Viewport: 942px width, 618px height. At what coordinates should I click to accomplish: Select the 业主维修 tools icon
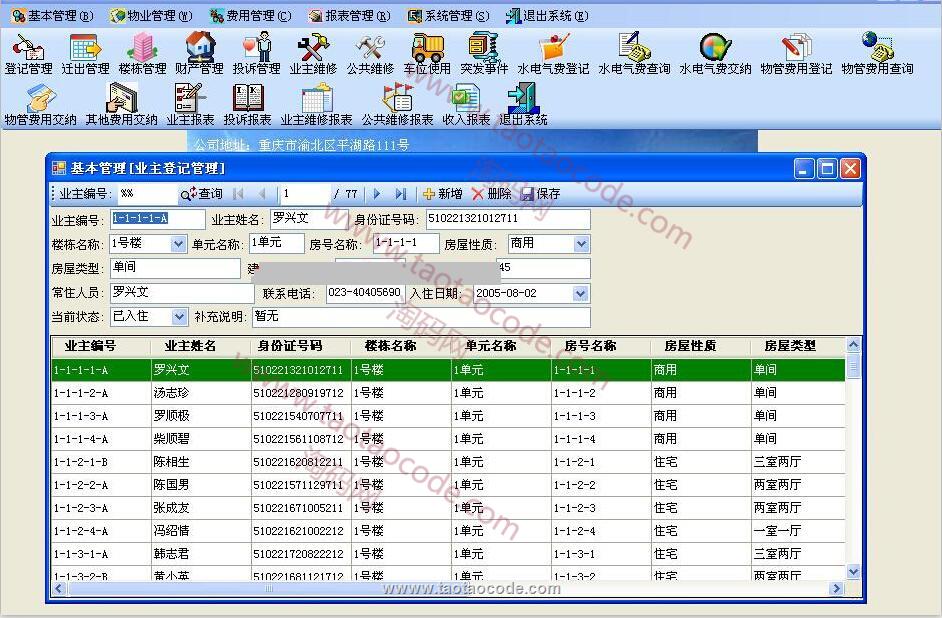tap(313, 53)
